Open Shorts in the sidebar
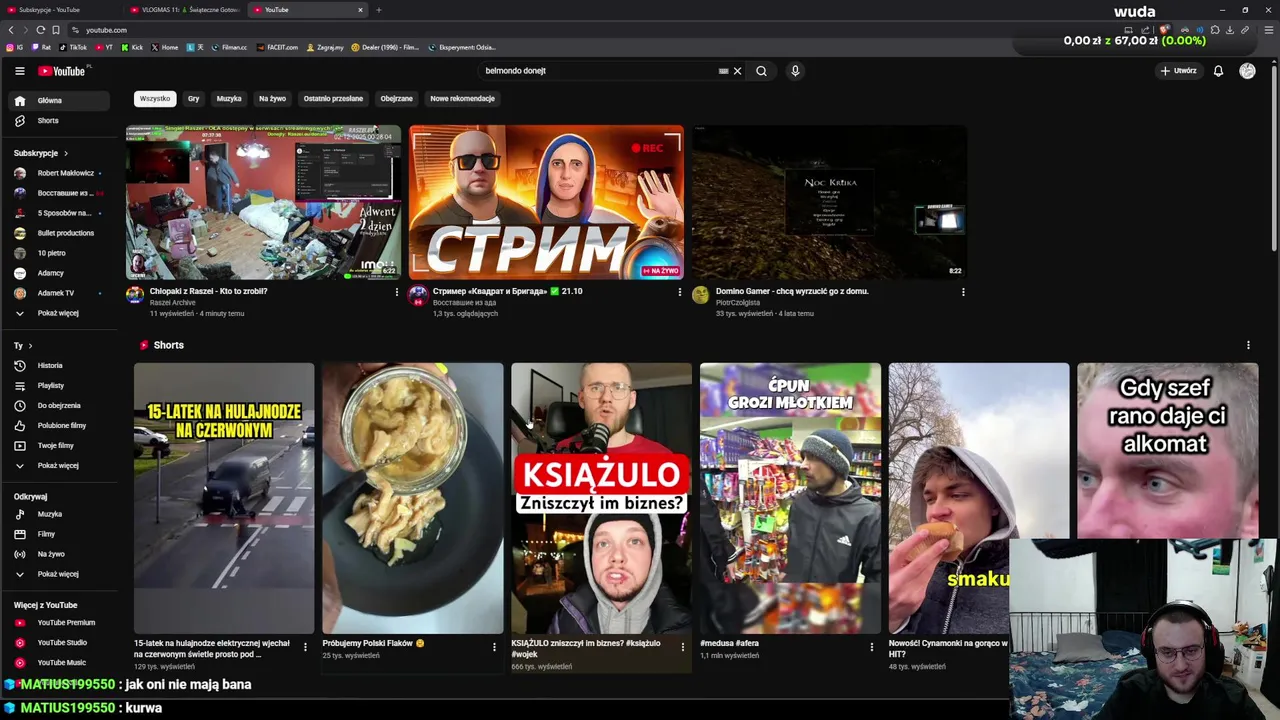 pyautogui.click(x=60, y=120)
